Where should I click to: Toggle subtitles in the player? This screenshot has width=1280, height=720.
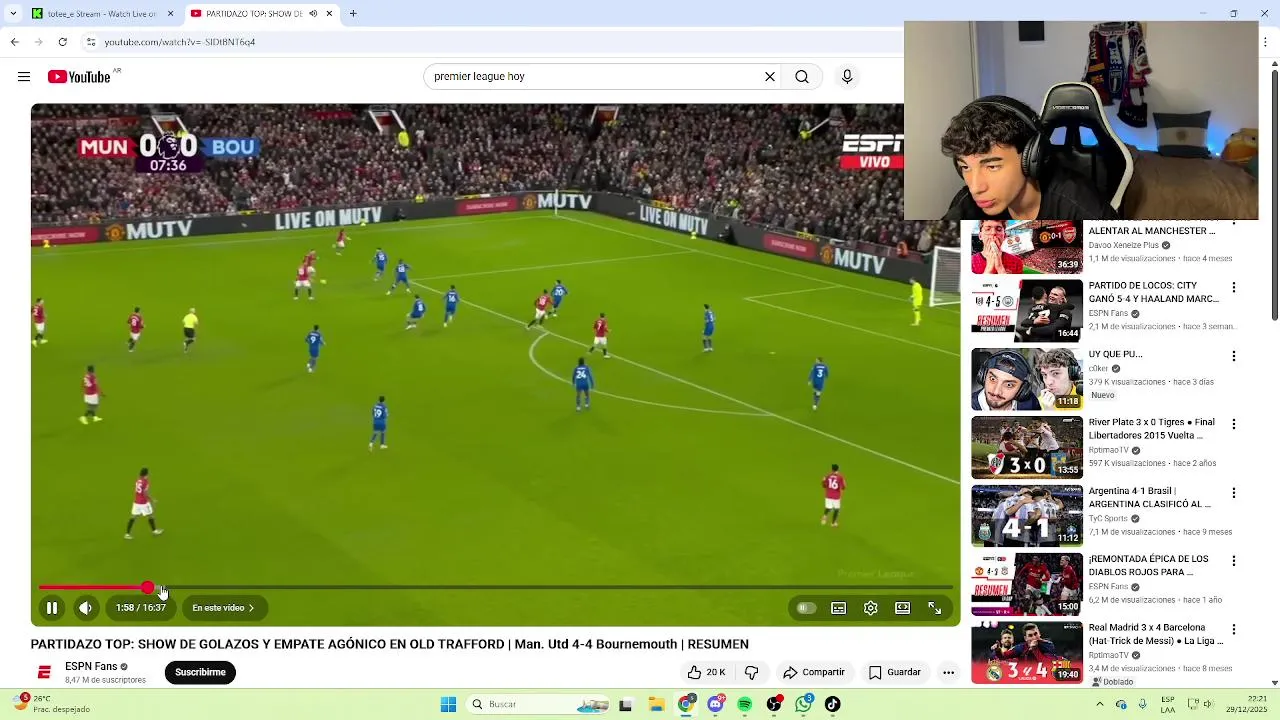[839, 608]
